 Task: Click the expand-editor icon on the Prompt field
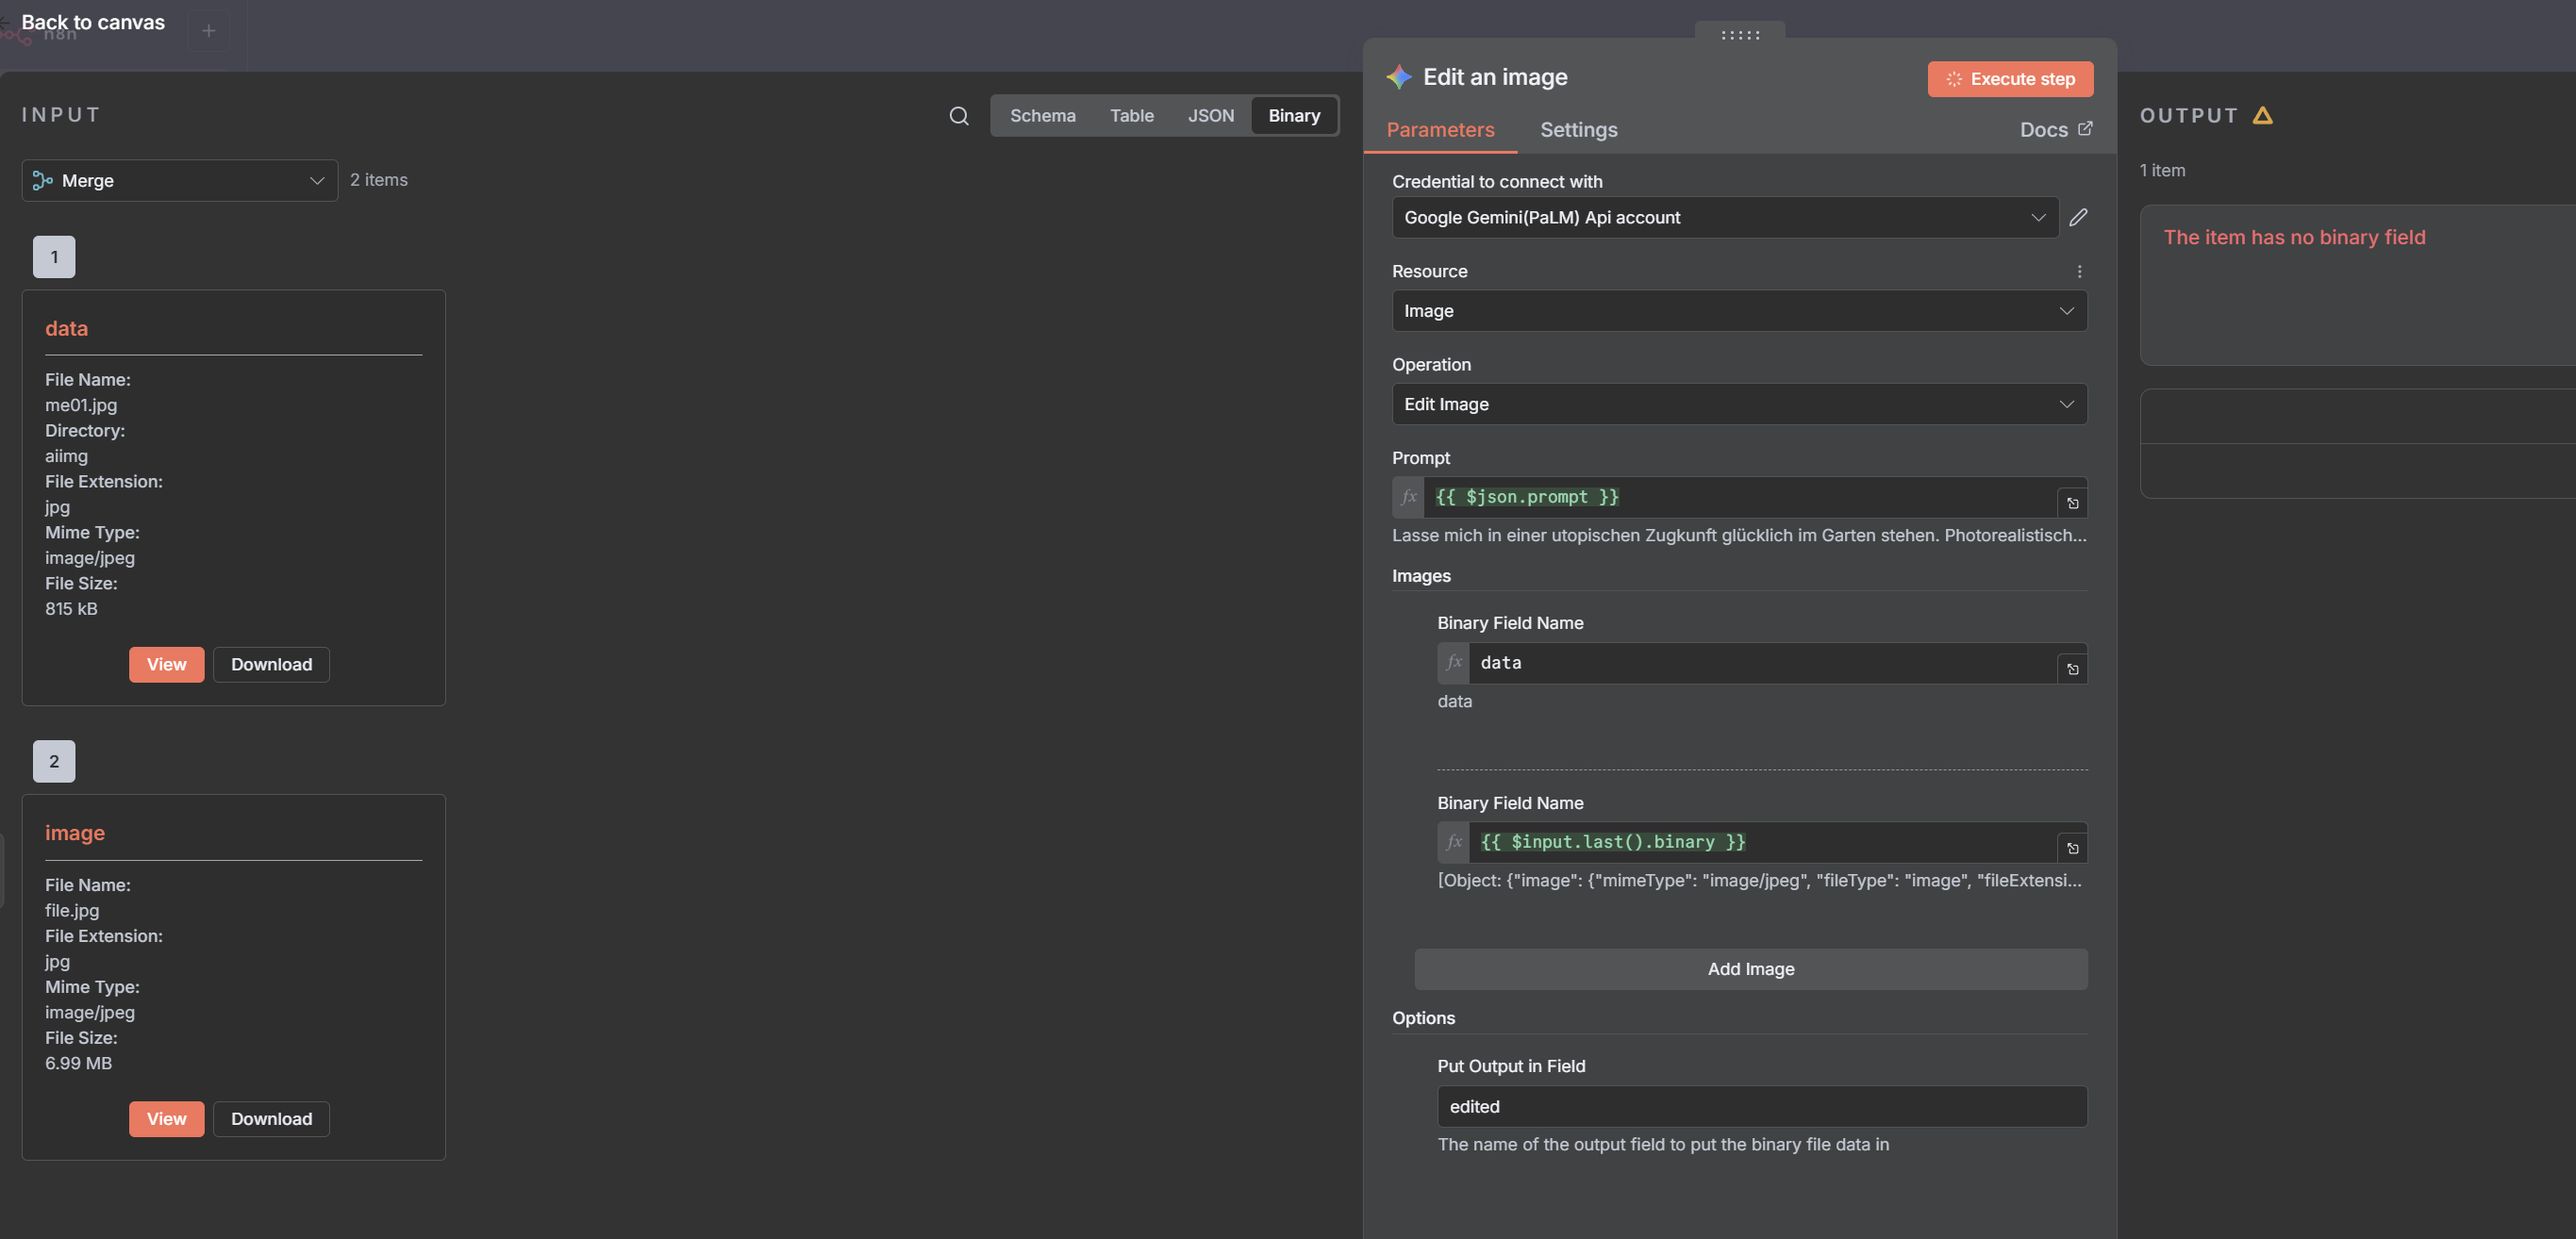pyautogui.click(x=2072, y=503)
